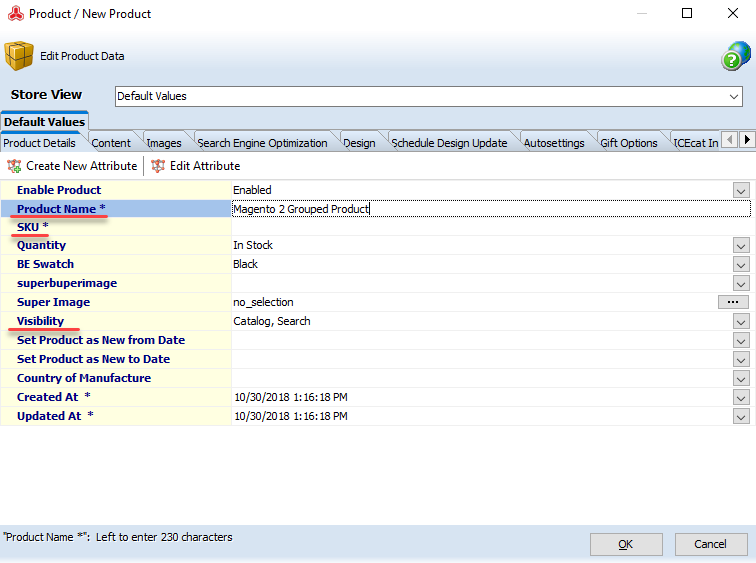Viewport: 756px width, 563px height.
Task: Click the OK button
Action: click(x=626, y=544)
